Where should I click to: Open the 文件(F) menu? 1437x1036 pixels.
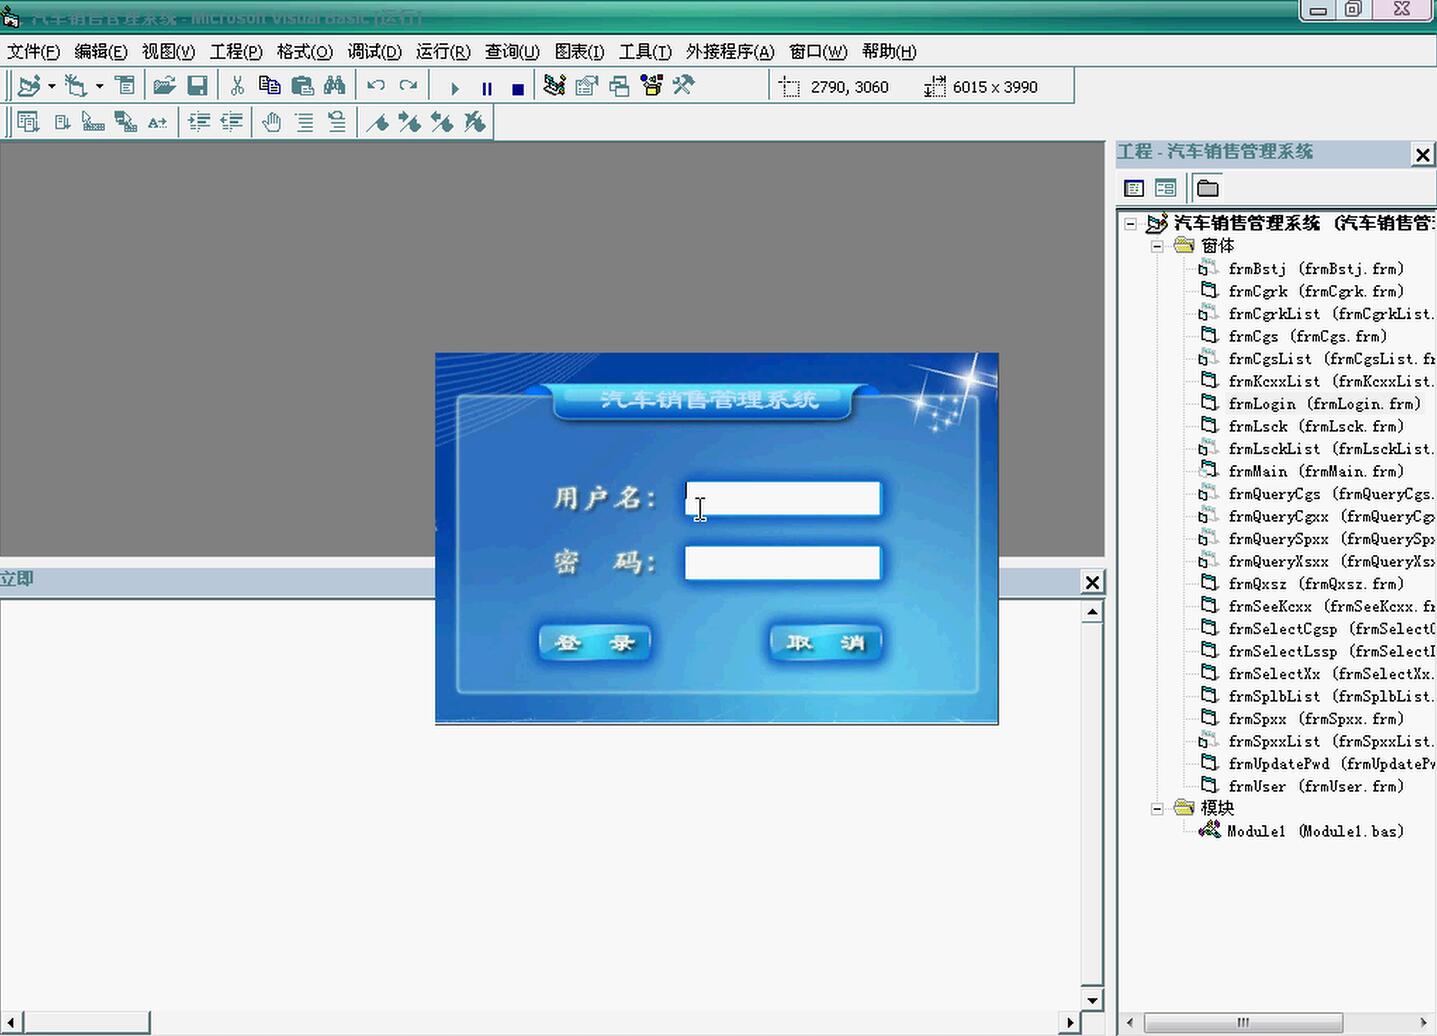pos(33,52)
